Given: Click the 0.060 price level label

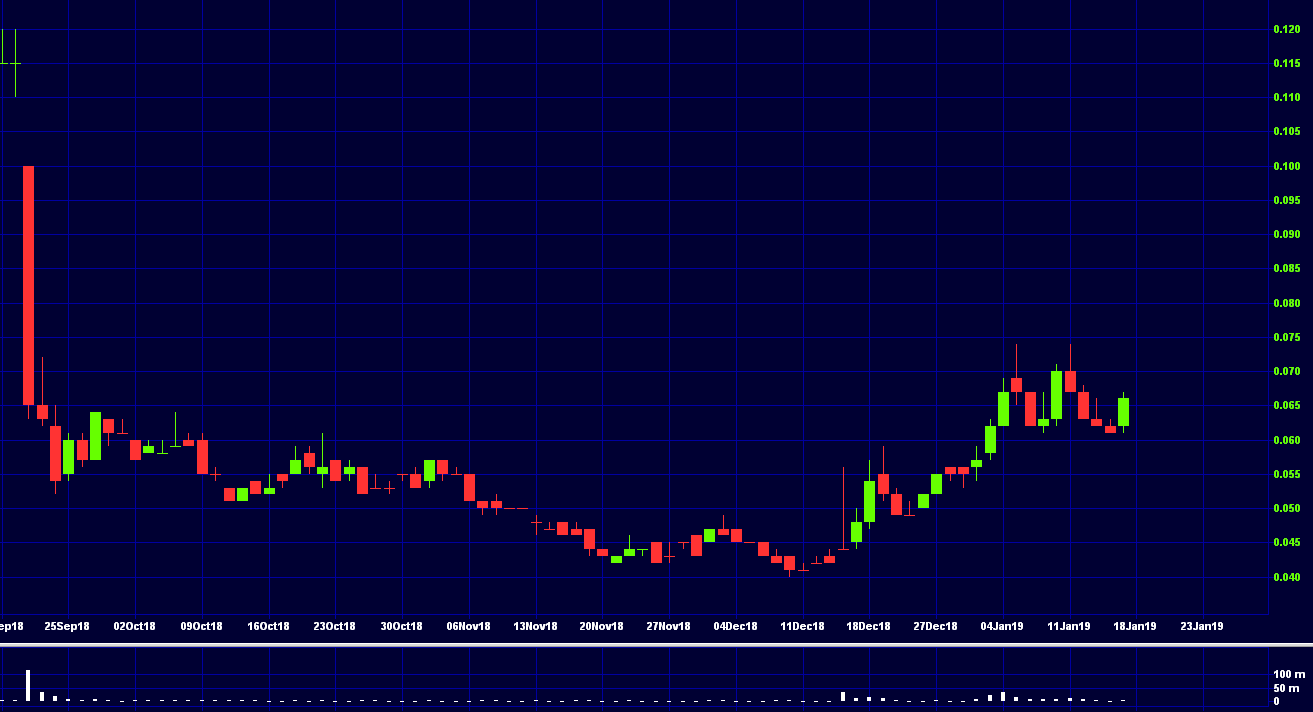Looking at the screenshot, I should tap(1286, 440).
